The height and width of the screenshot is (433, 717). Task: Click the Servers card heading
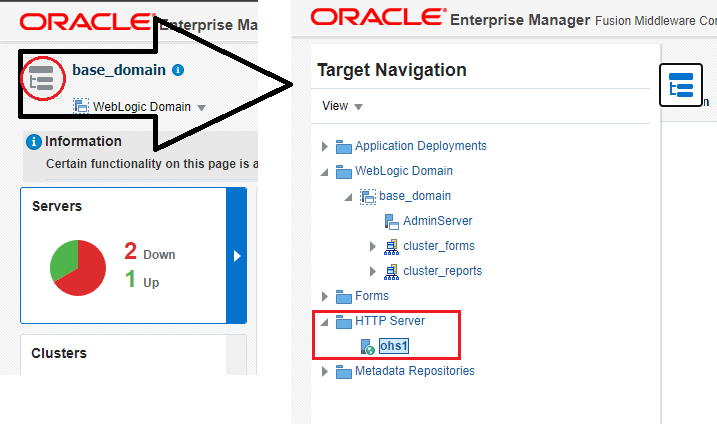click(57, 206)
